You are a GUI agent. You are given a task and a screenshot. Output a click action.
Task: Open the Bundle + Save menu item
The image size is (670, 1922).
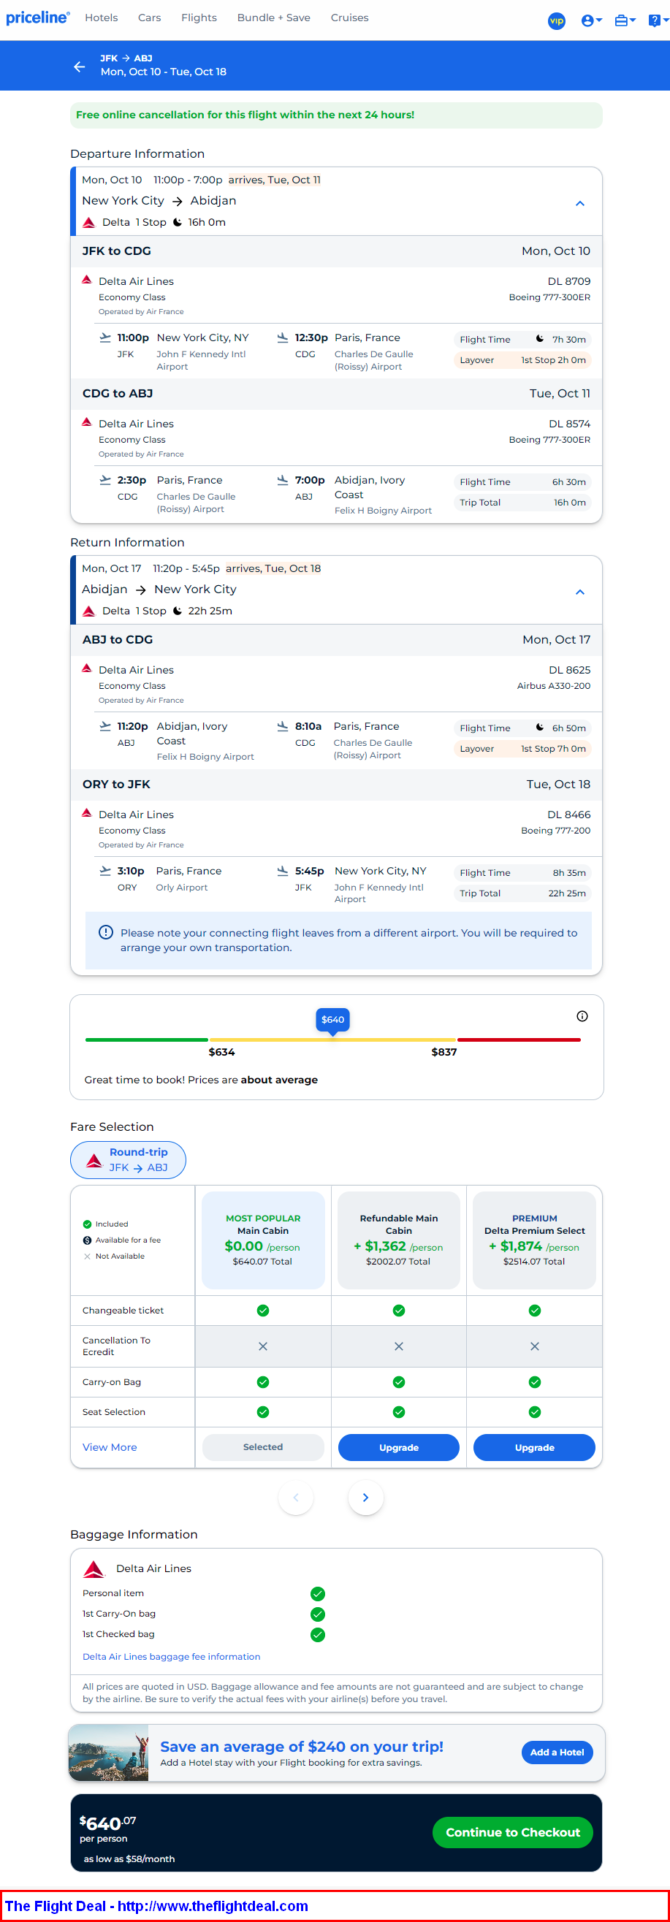coord(273,18)
